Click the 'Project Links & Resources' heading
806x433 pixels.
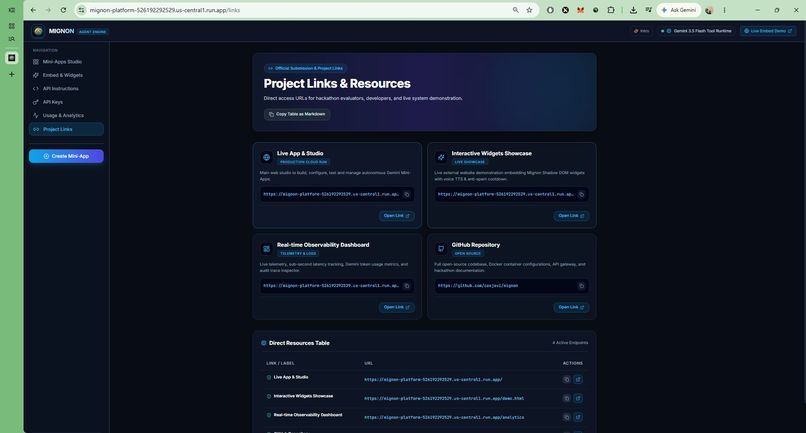pos(337,83)
